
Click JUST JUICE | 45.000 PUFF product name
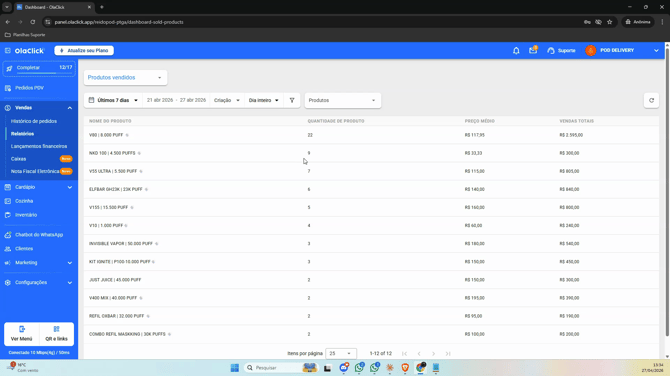(x=115, y=280)
